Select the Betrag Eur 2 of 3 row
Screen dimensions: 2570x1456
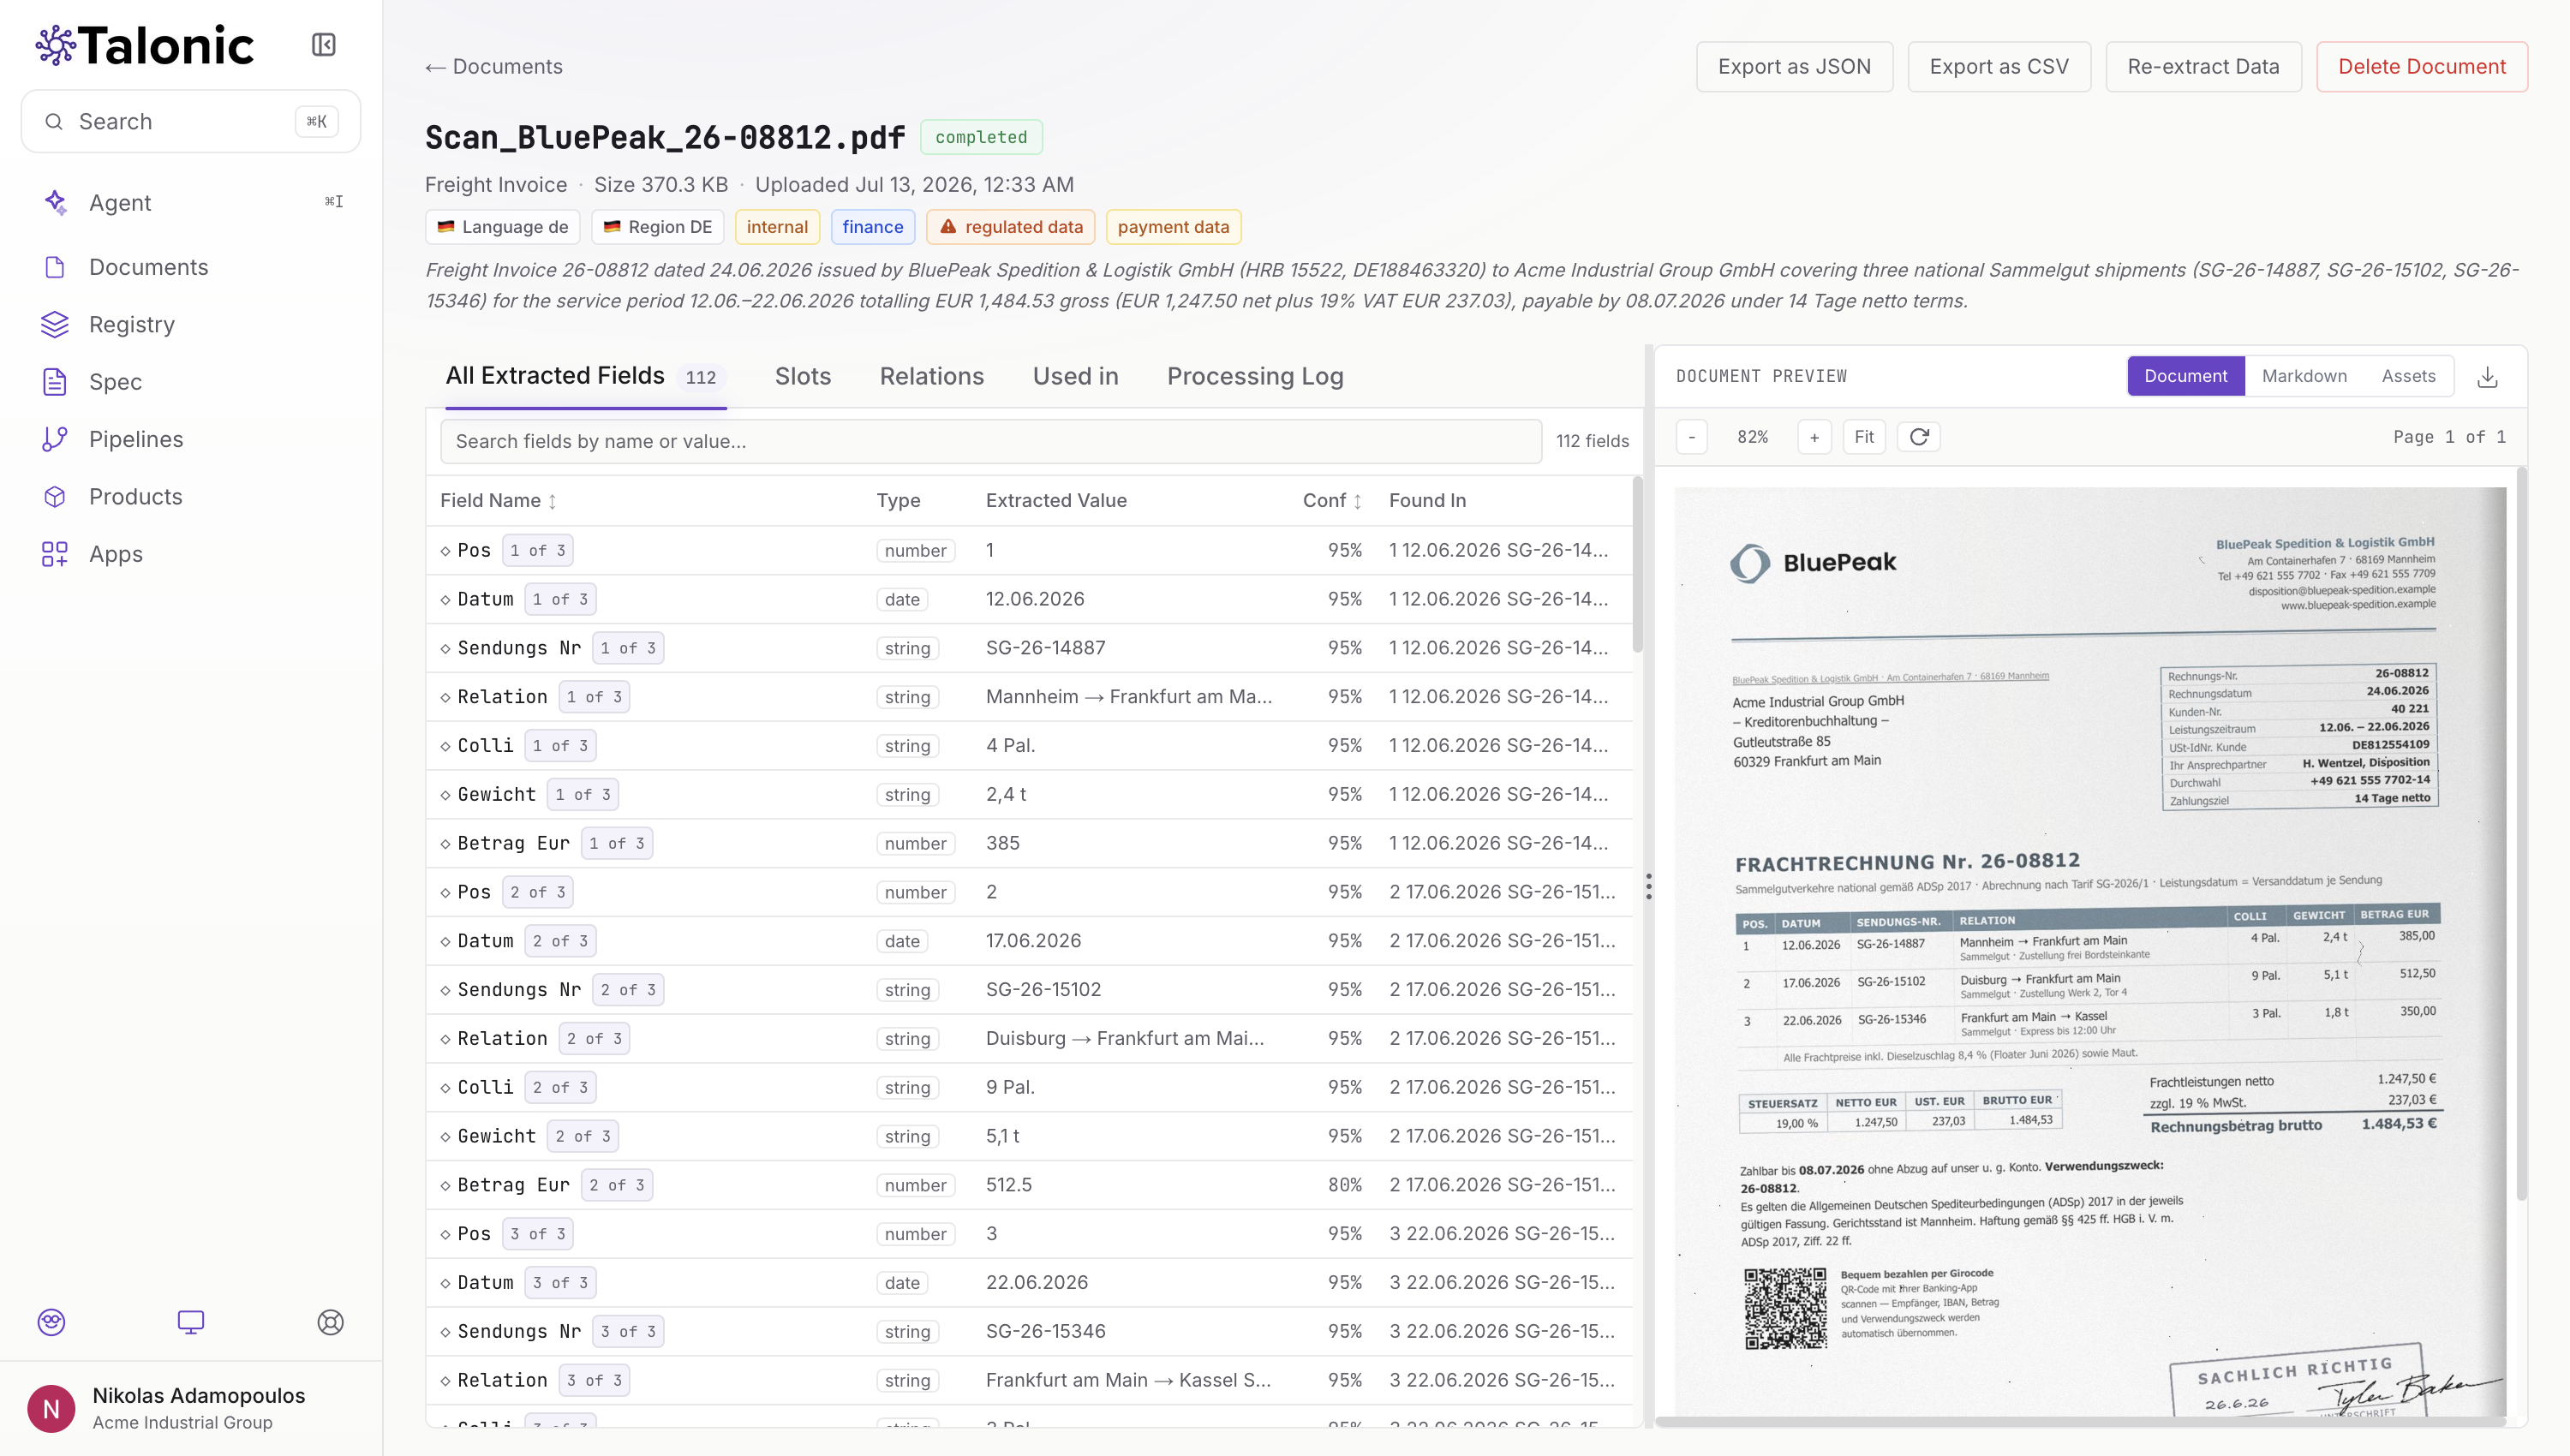[x=1029, y=1185]
